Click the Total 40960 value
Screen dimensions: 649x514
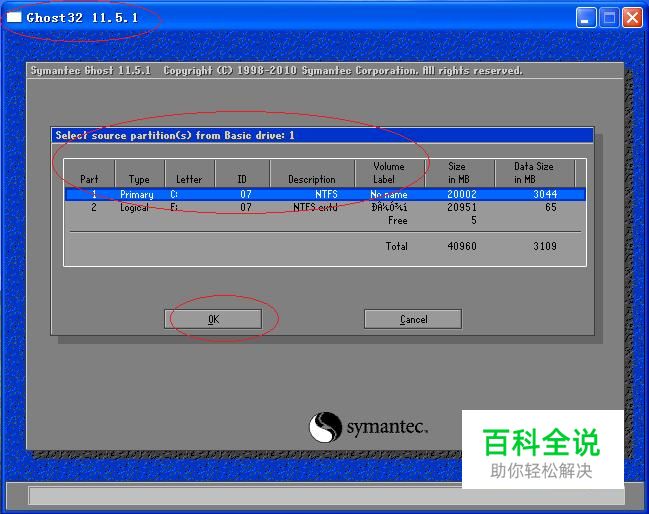pos(462,246)
